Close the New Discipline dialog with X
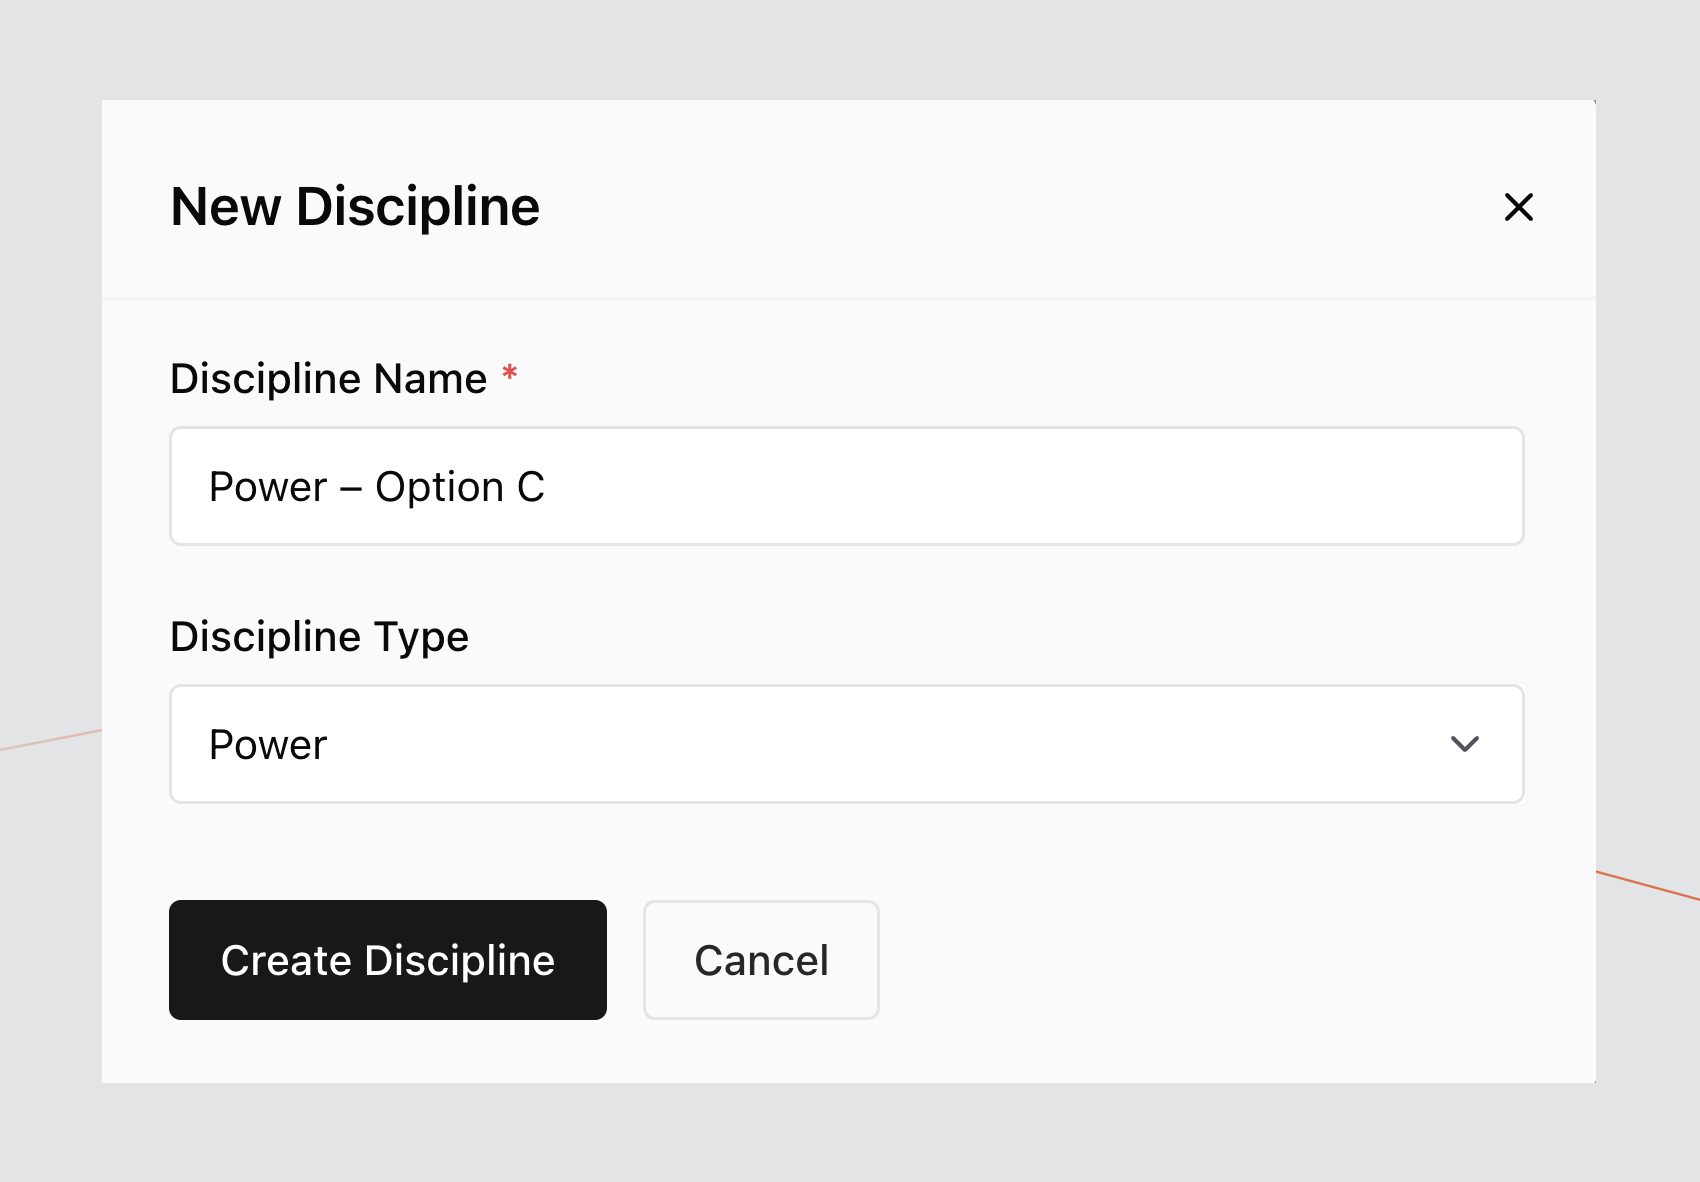This screenshot has width=1700, height=1182. 1518,207
